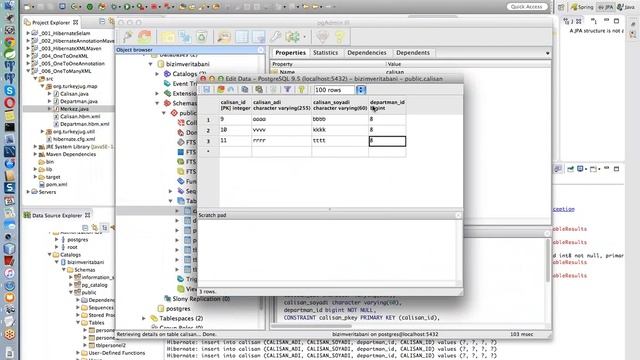The width and height of the screenshot is (640, 360).
Task: Expand Tablespaces (2) node
Action: tap(144, 318)
